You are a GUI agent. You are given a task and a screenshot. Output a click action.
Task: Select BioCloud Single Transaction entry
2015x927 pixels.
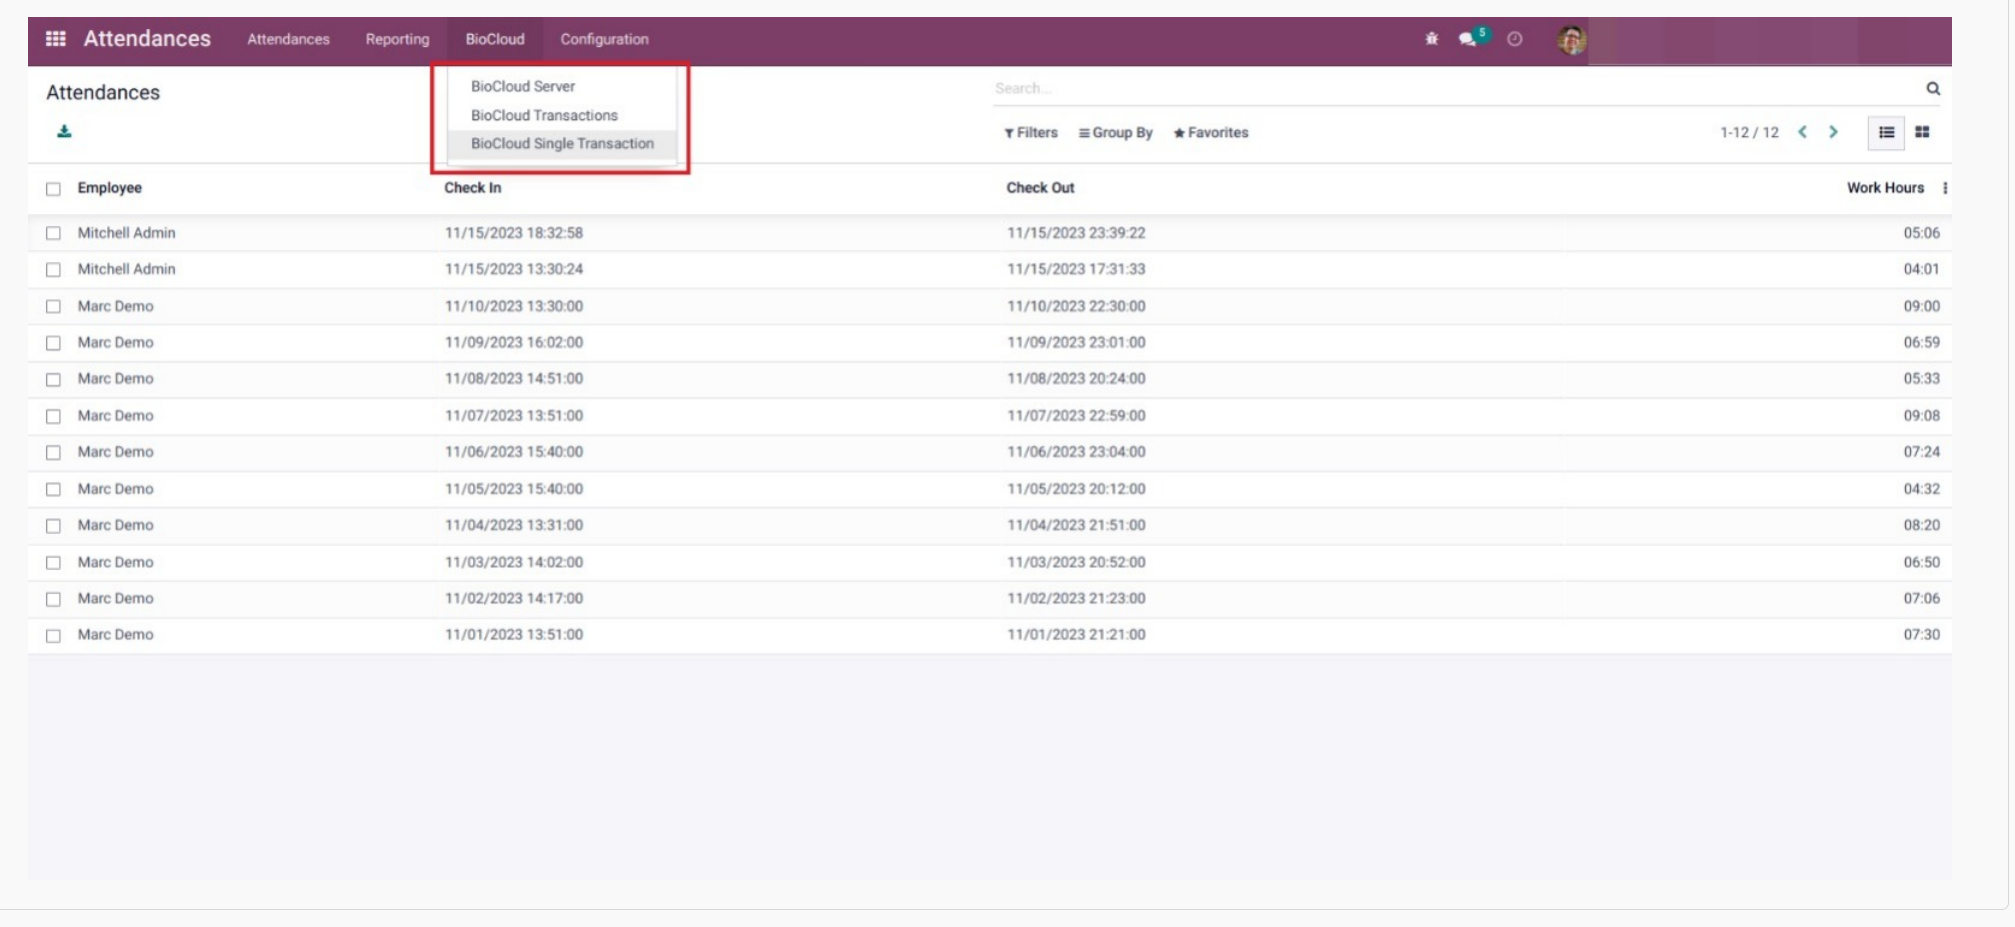[x=562, y=144]
